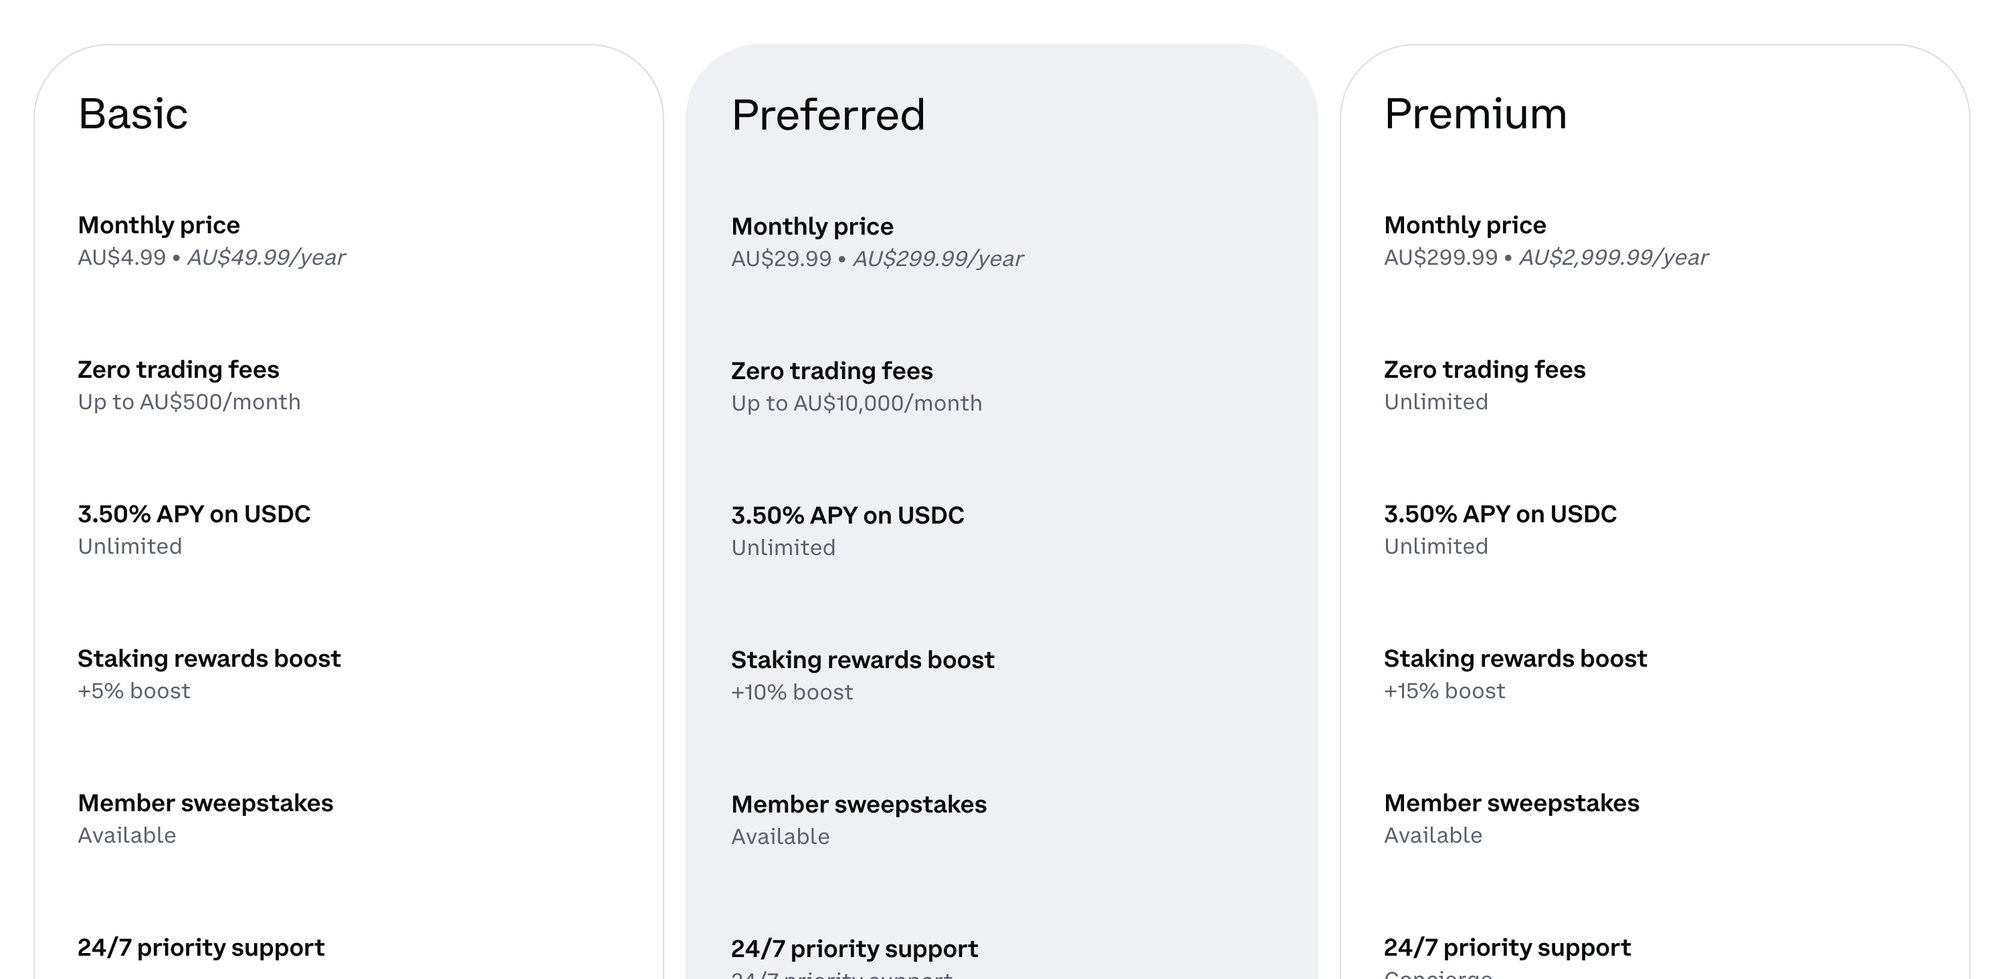The image size is (2000, 979).
Task: Click Basic's Member sweepstakes label
Action: [205, 803]
